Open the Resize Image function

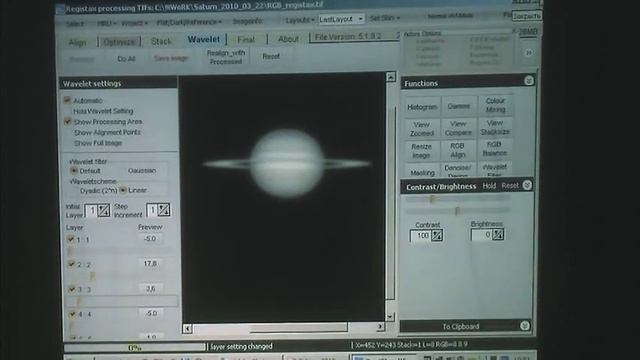pyautogui.click(x=421, y=151)
